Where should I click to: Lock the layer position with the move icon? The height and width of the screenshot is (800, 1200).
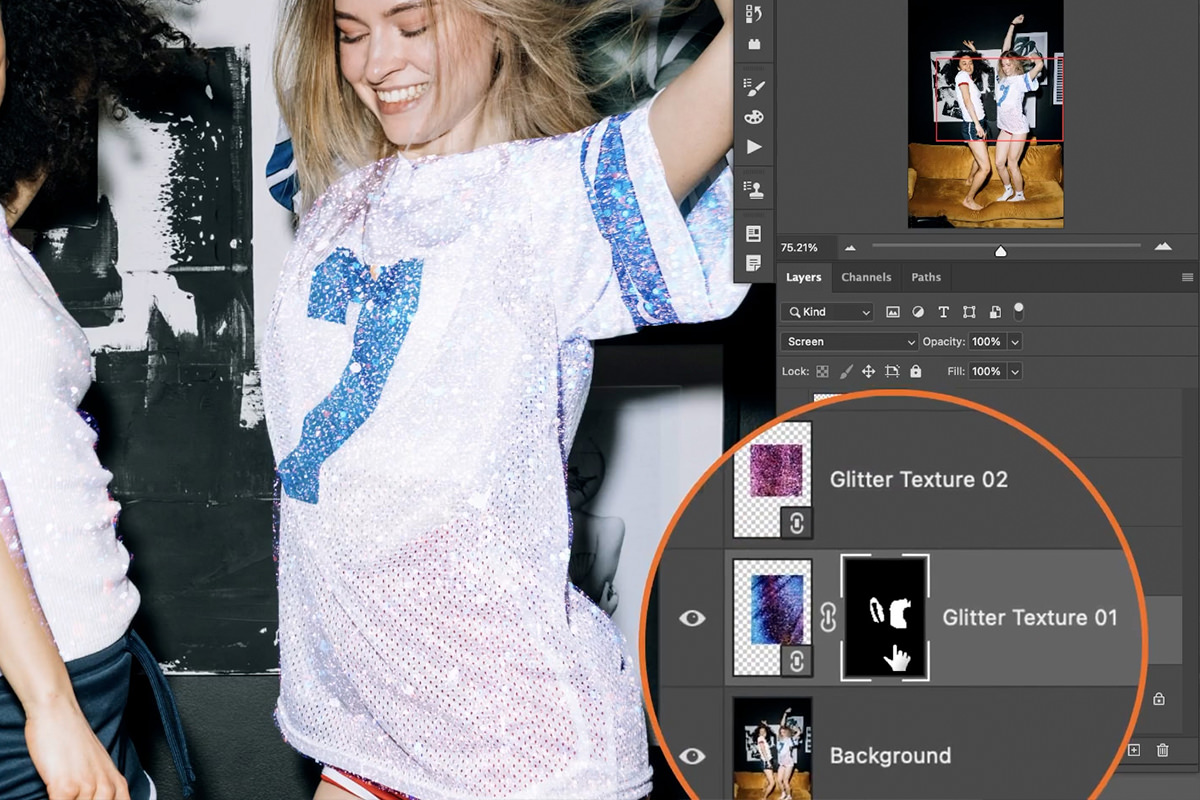coord(868,371)
